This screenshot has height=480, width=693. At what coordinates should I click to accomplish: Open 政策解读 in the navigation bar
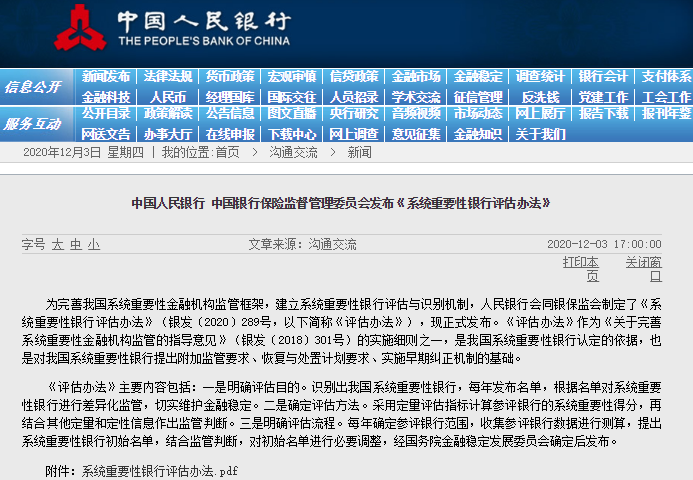click(168, 114)
